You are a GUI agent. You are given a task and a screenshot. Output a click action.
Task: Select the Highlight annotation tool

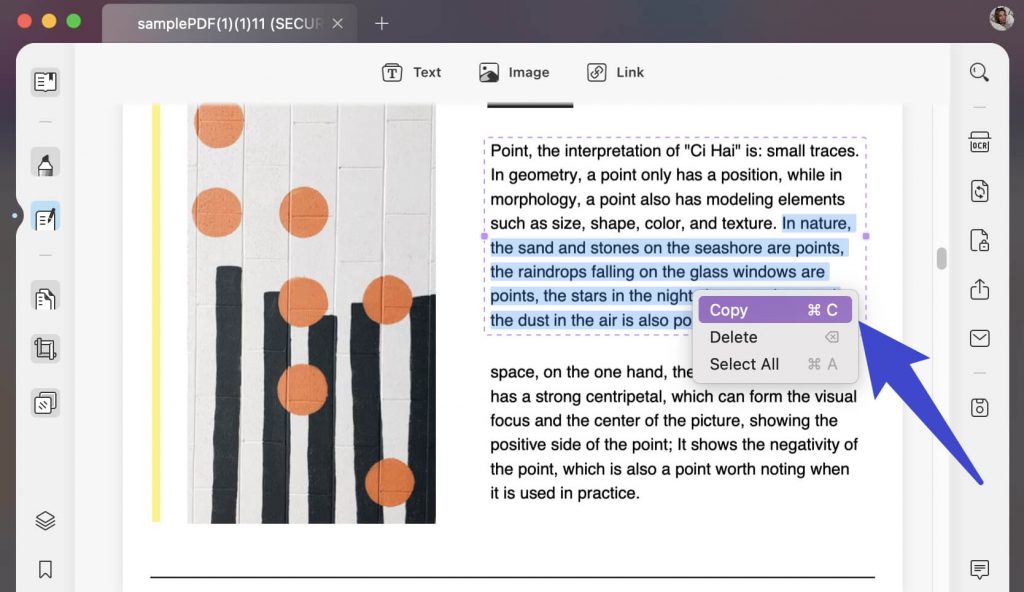pyautogui.click(x=44, y=162)
